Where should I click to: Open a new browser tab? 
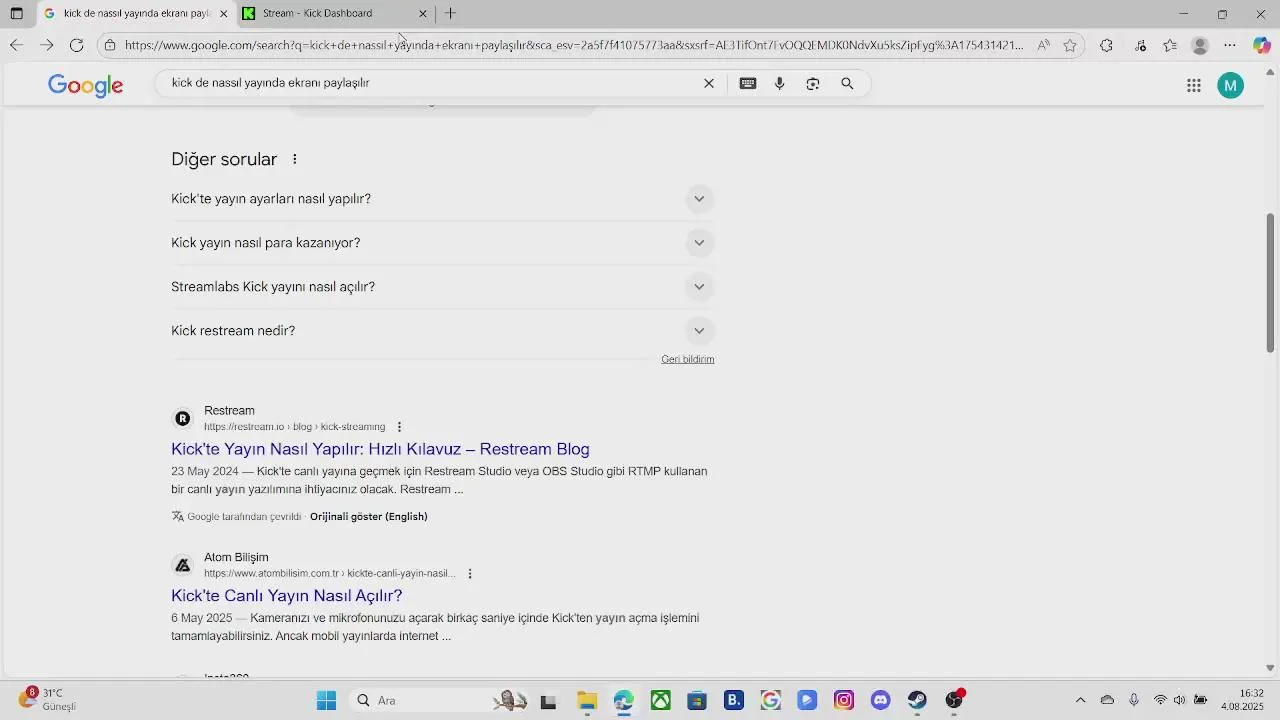[450, 14]
